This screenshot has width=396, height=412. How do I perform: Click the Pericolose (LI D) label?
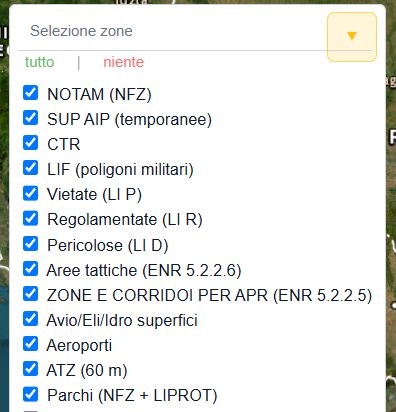(x=108, y=245)
